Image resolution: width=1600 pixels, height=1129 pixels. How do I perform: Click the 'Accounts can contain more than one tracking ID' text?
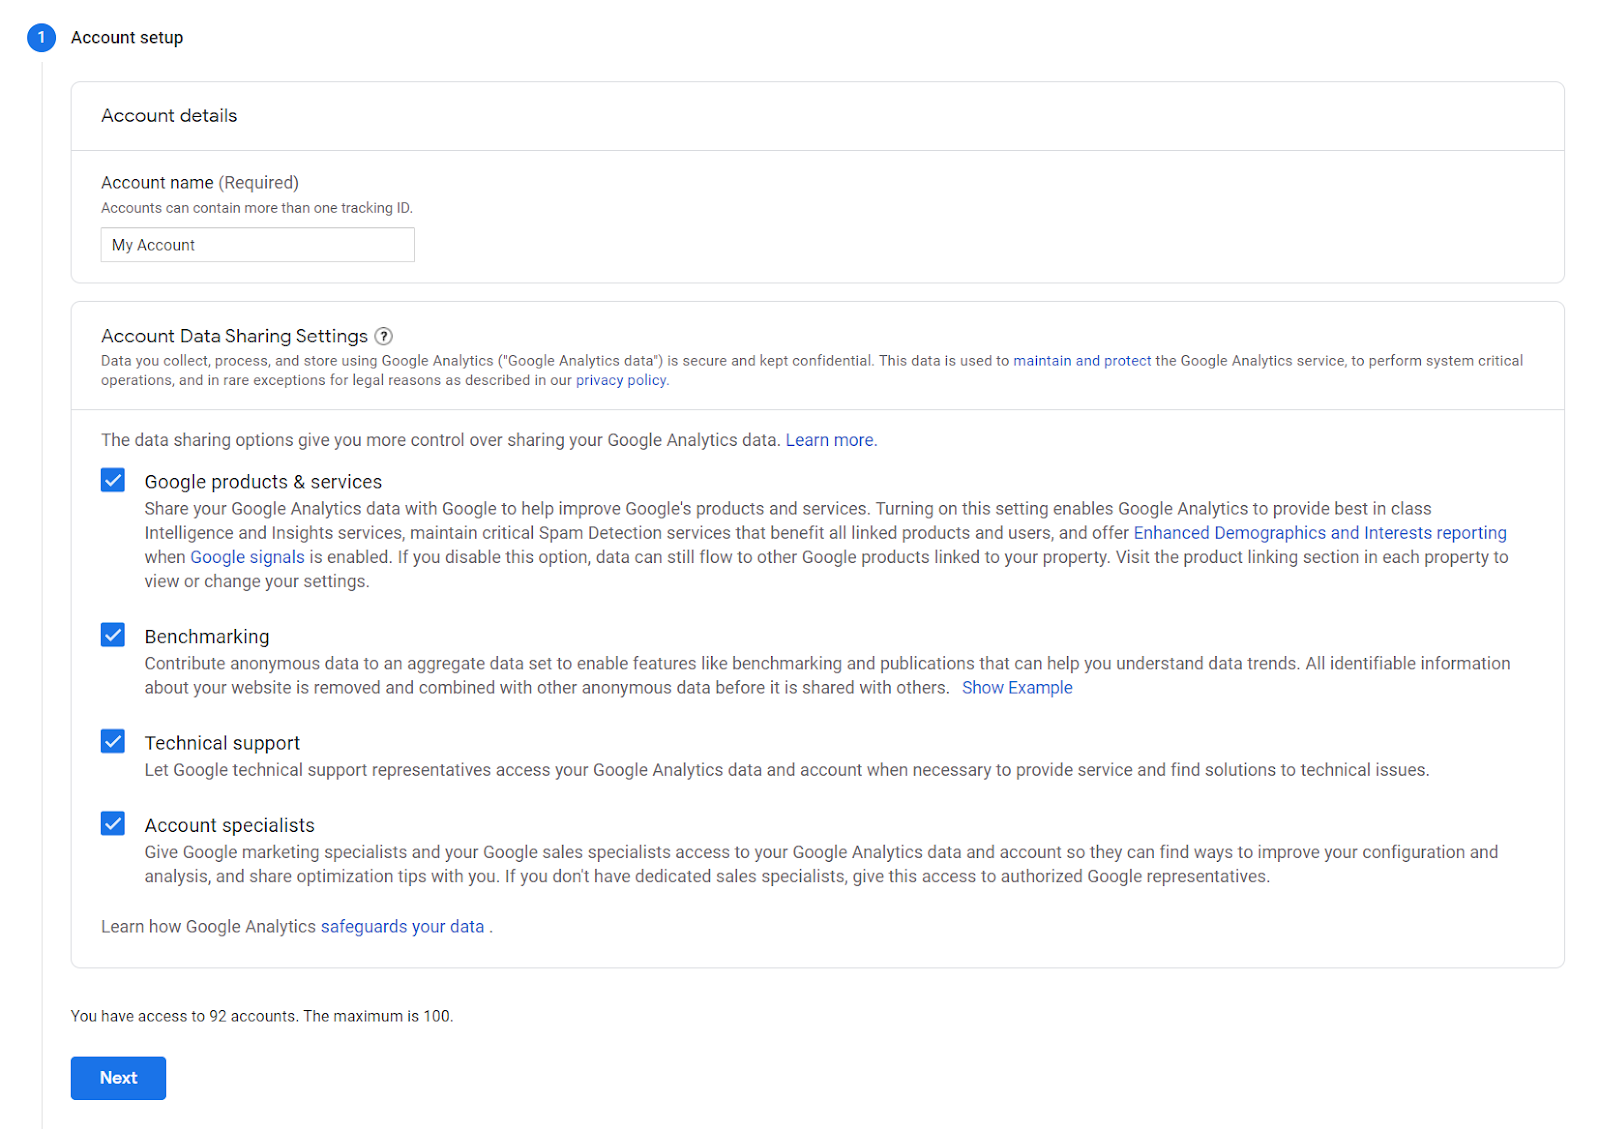click(x=257, y=208)
